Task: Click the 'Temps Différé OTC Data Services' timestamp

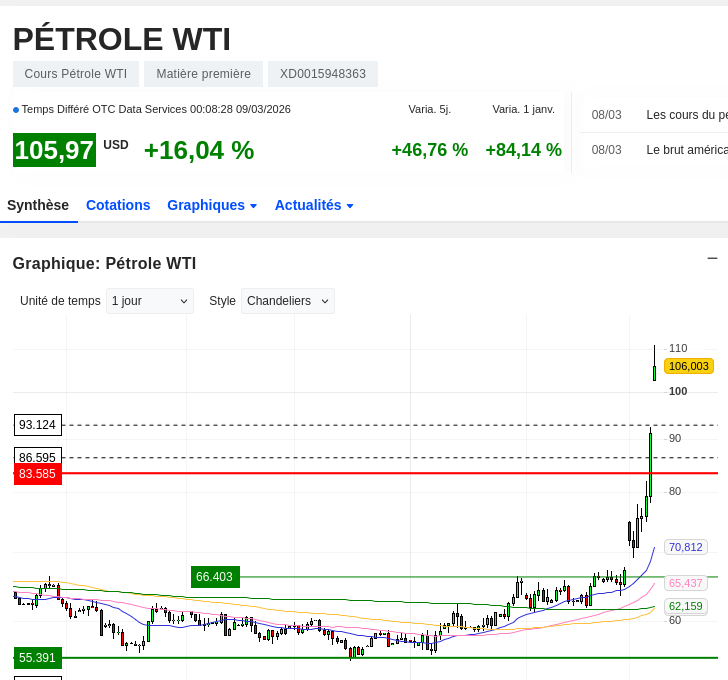Action: coord(156,109)
